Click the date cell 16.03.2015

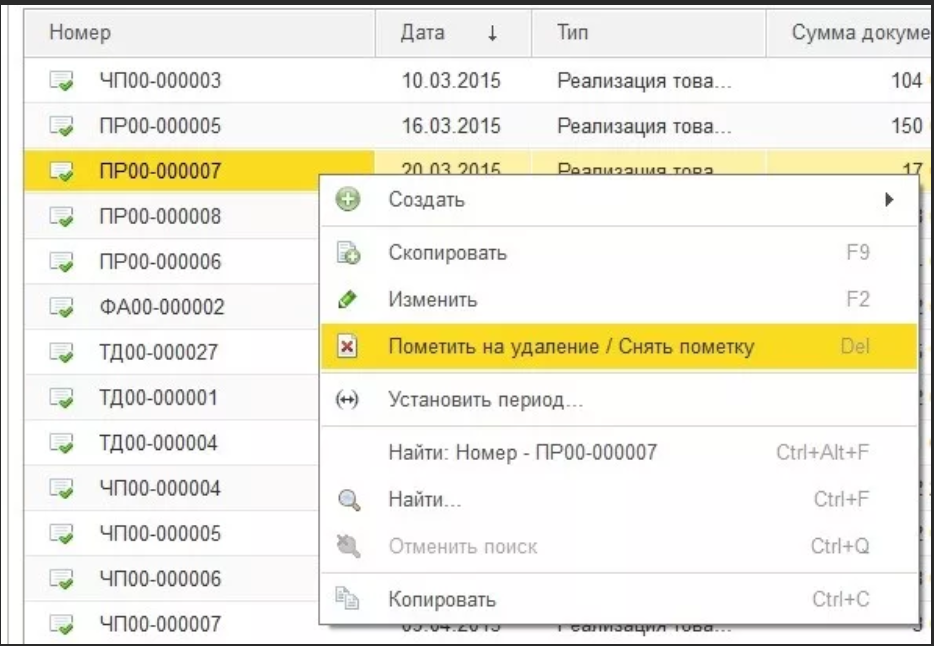451,126
